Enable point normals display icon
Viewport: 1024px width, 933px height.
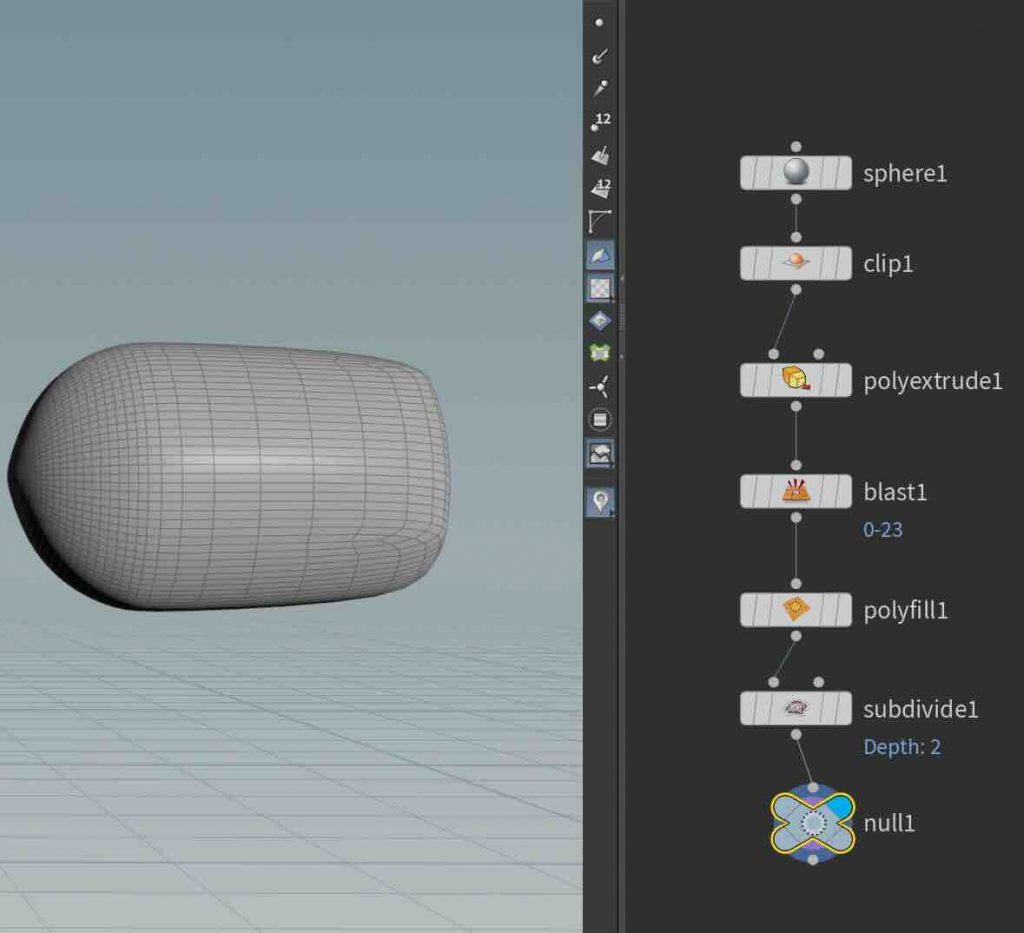tap(599, 55)
